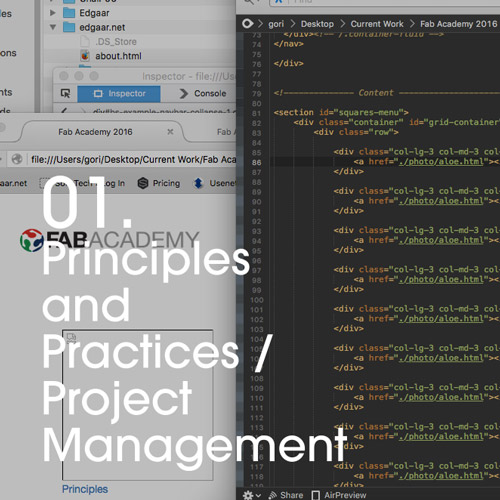The height and width of the screenshot is (500, 500).
Task: Click the image placeholder above the Principles link
Action: pos(137,405)
